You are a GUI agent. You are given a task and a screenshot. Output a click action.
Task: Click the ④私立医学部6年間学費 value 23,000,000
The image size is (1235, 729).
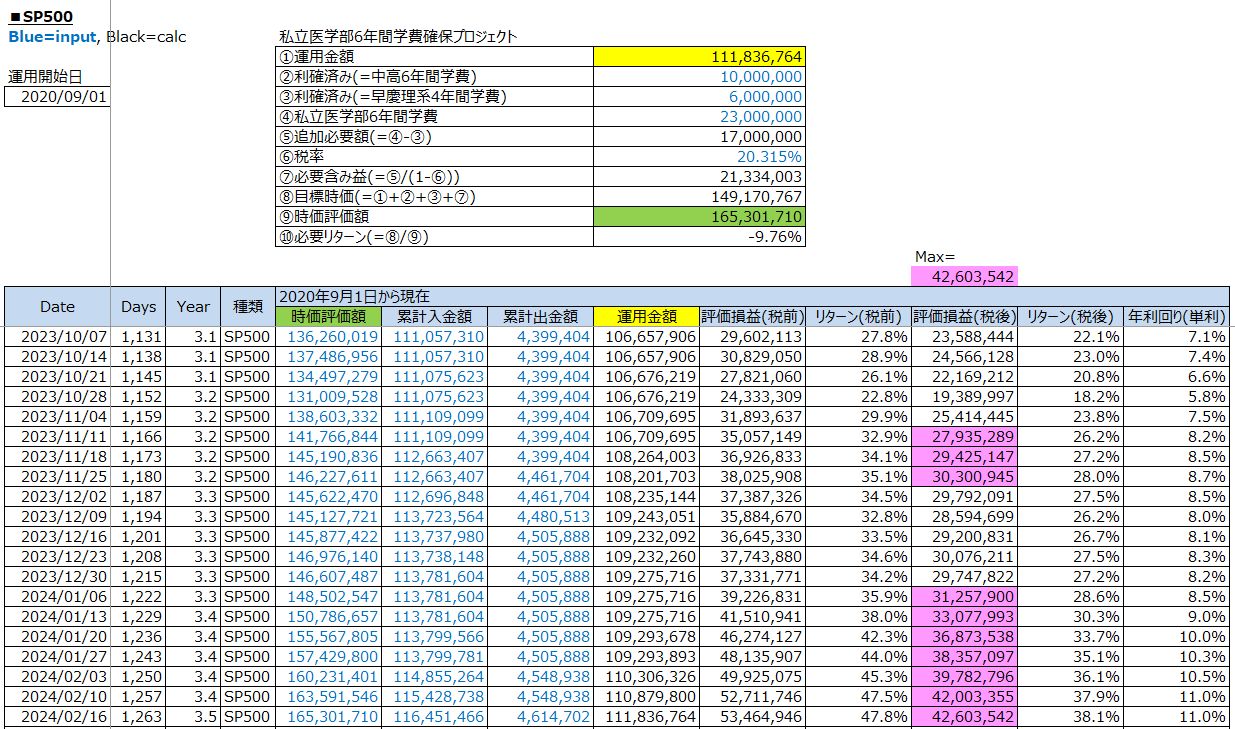click(698, 117)
